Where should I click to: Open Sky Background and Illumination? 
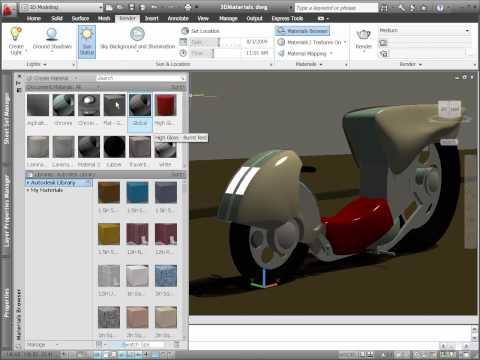[137, 40]
